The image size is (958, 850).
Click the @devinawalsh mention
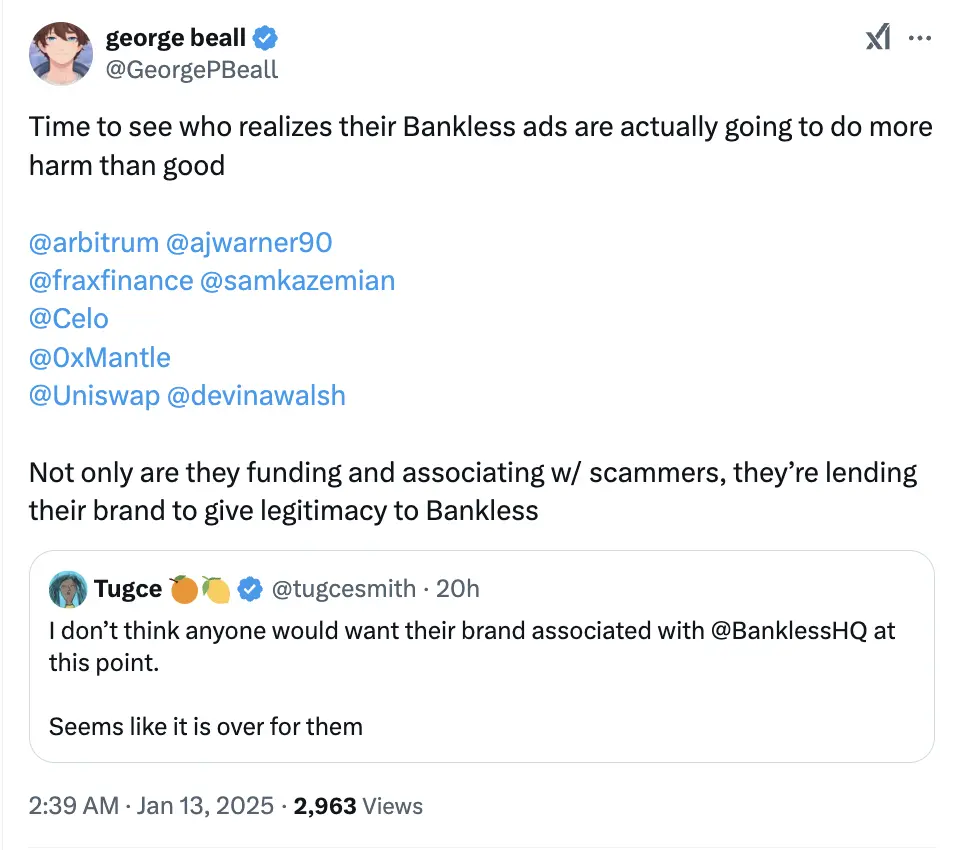coord(256,395)
